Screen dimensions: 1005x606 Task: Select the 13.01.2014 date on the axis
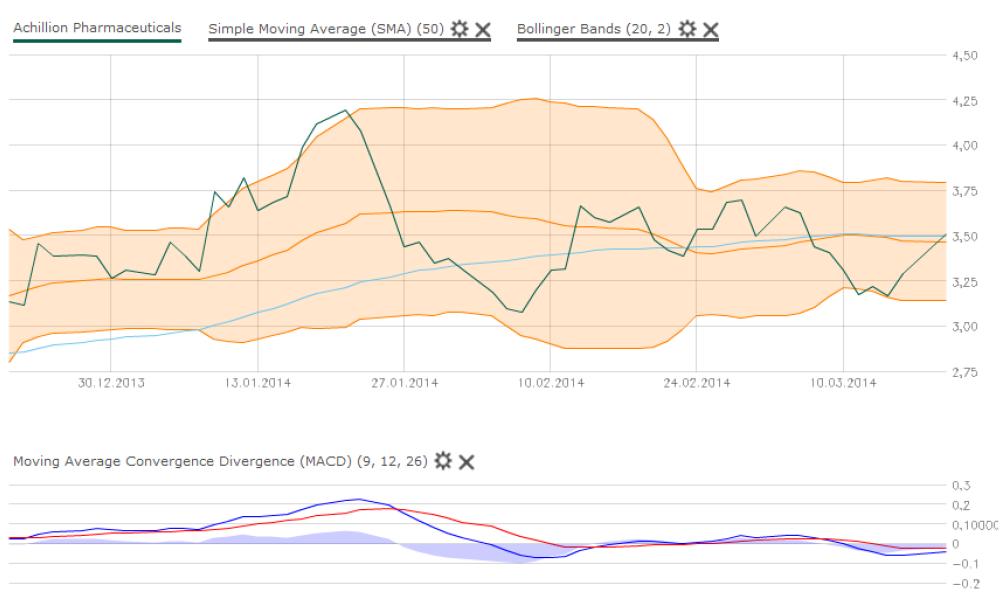[257, 382]
